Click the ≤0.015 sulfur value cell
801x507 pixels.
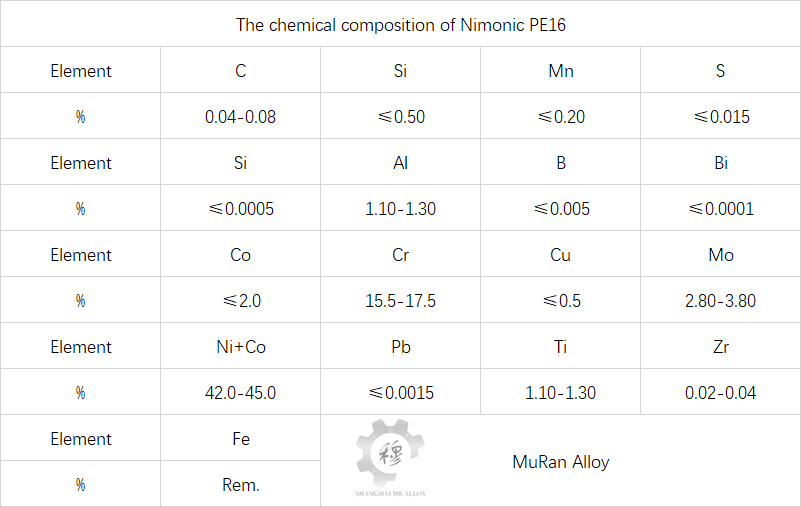coord(720,117)
